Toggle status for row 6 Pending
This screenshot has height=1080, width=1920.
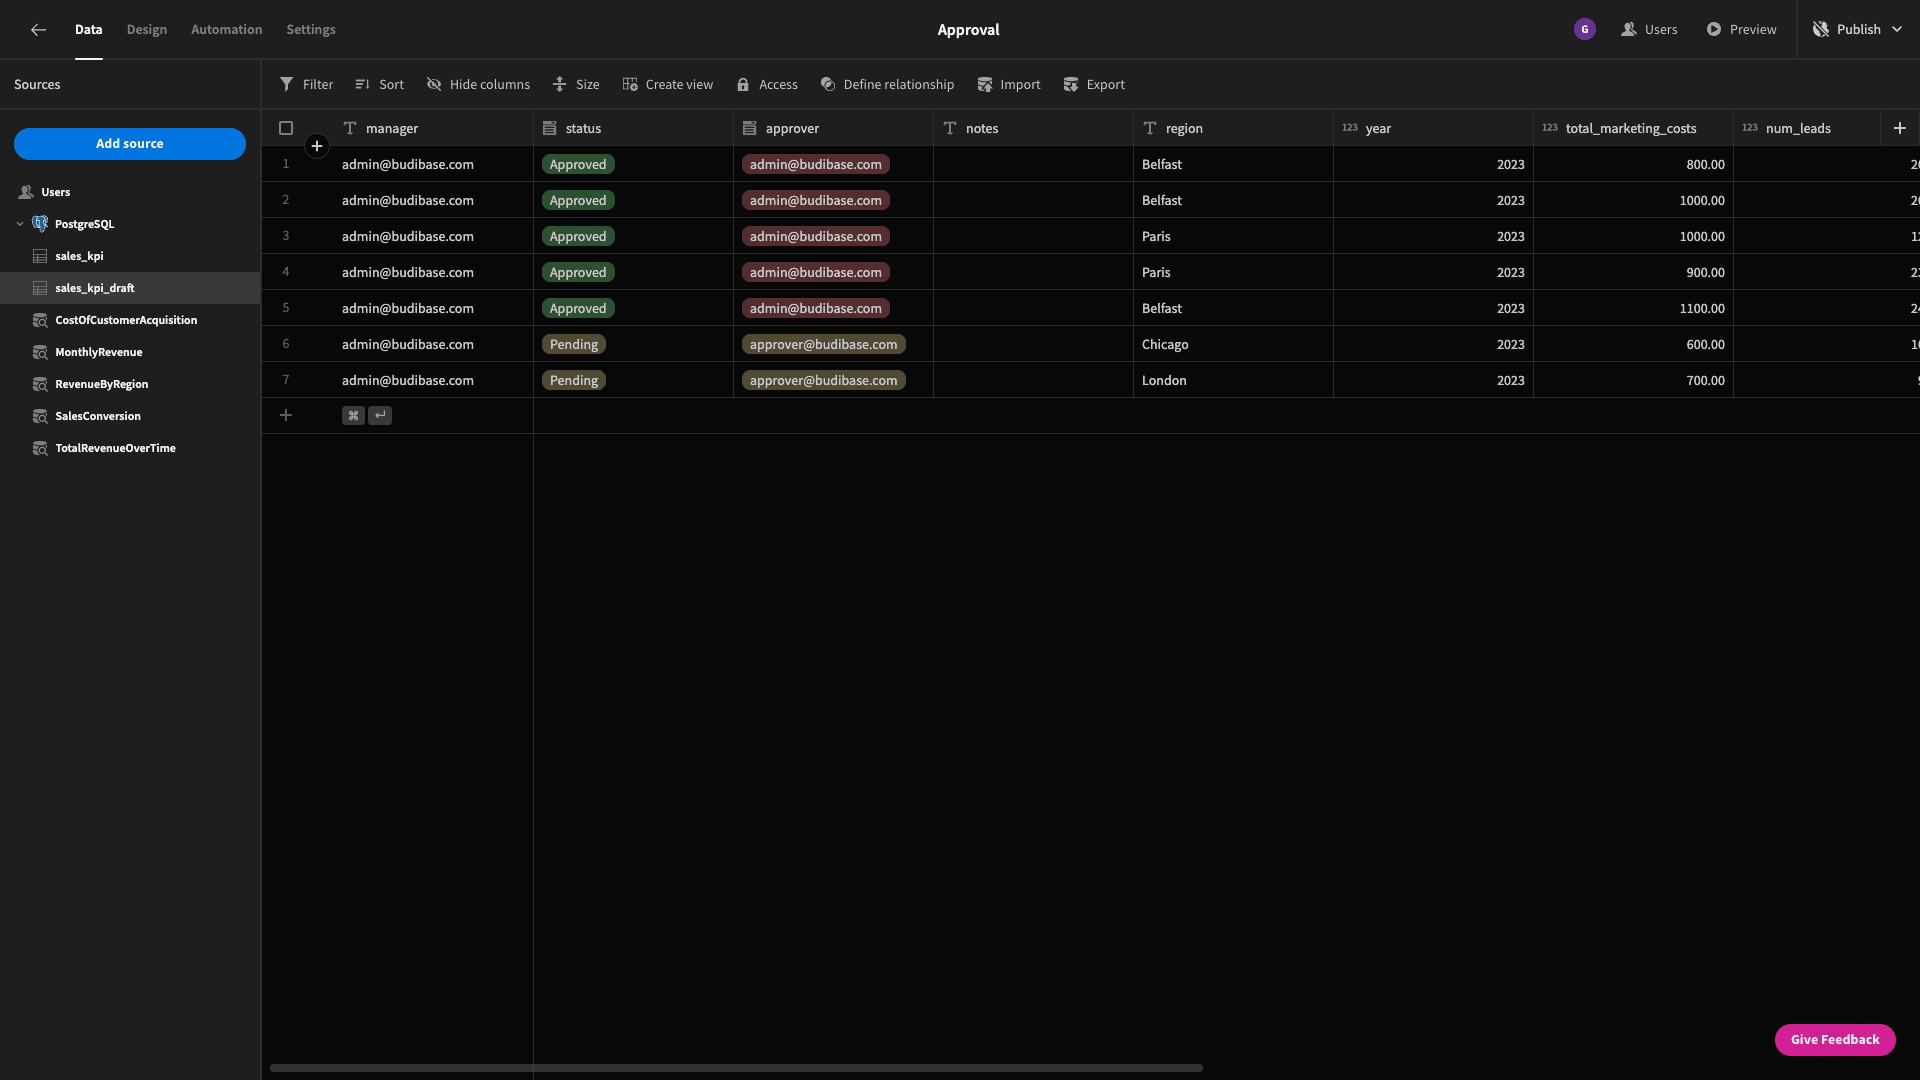(574, 344)
